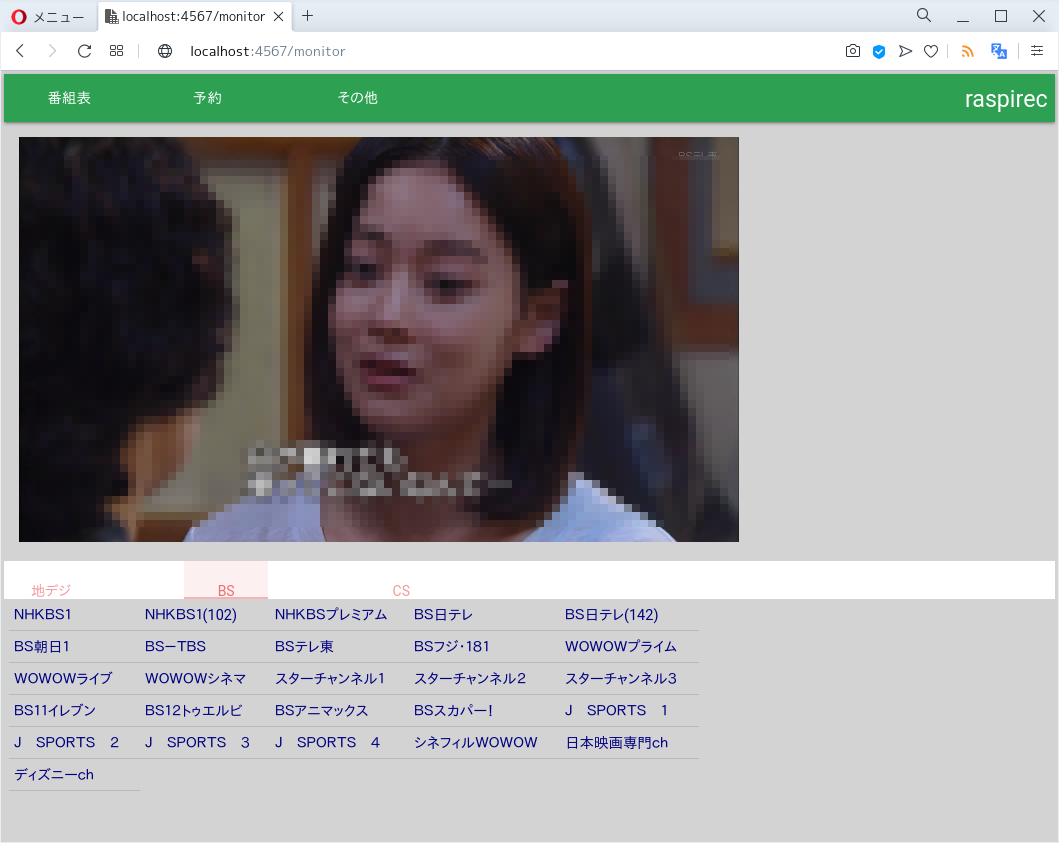Take a snapshot with the camera icon
The width and height of the screenshot is (1059, 843).
(x=853, y=51)
